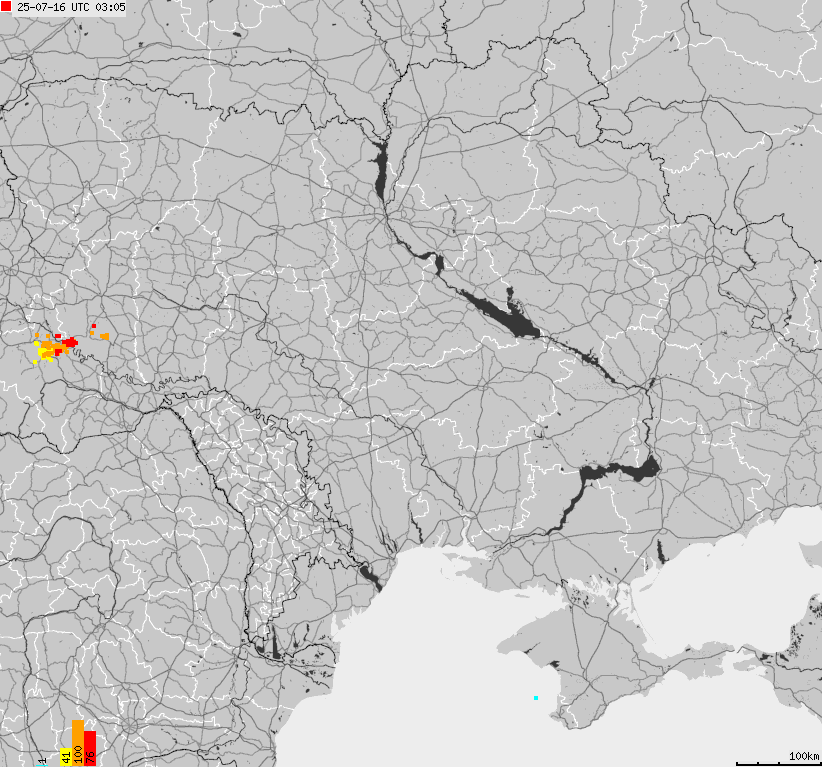The height and width of the screenshot is (767, 822).
Task: Select the timestamp text 25-07-16 UTC 03:05
Action: pos(71,7)
